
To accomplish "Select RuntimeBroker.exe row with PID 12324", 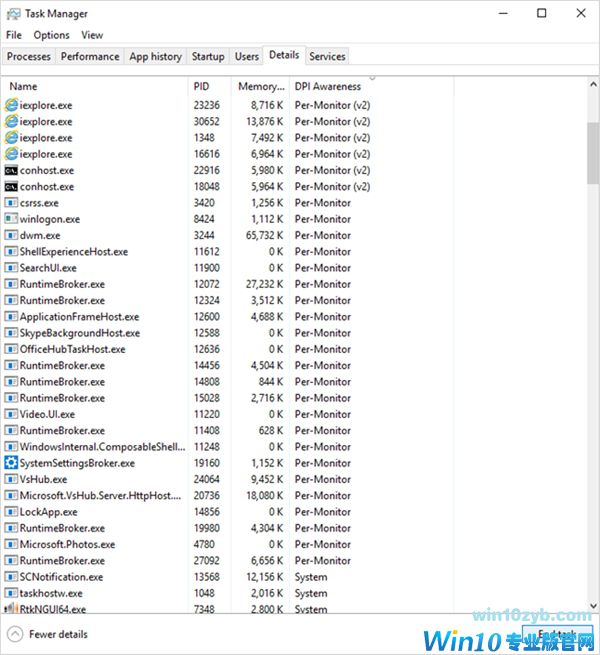I will point(229,300).
